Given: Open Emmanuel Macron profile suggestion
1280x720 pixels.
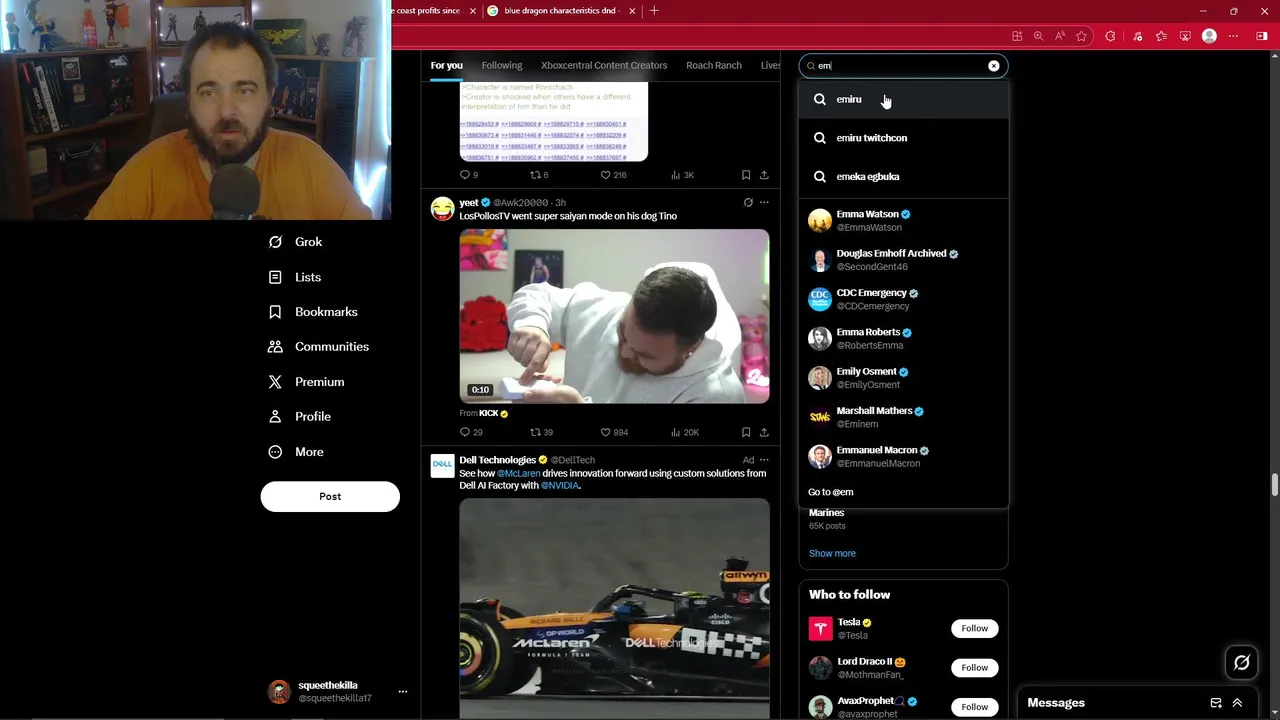Looking at the screenshot, I should [x=903, y=456].
